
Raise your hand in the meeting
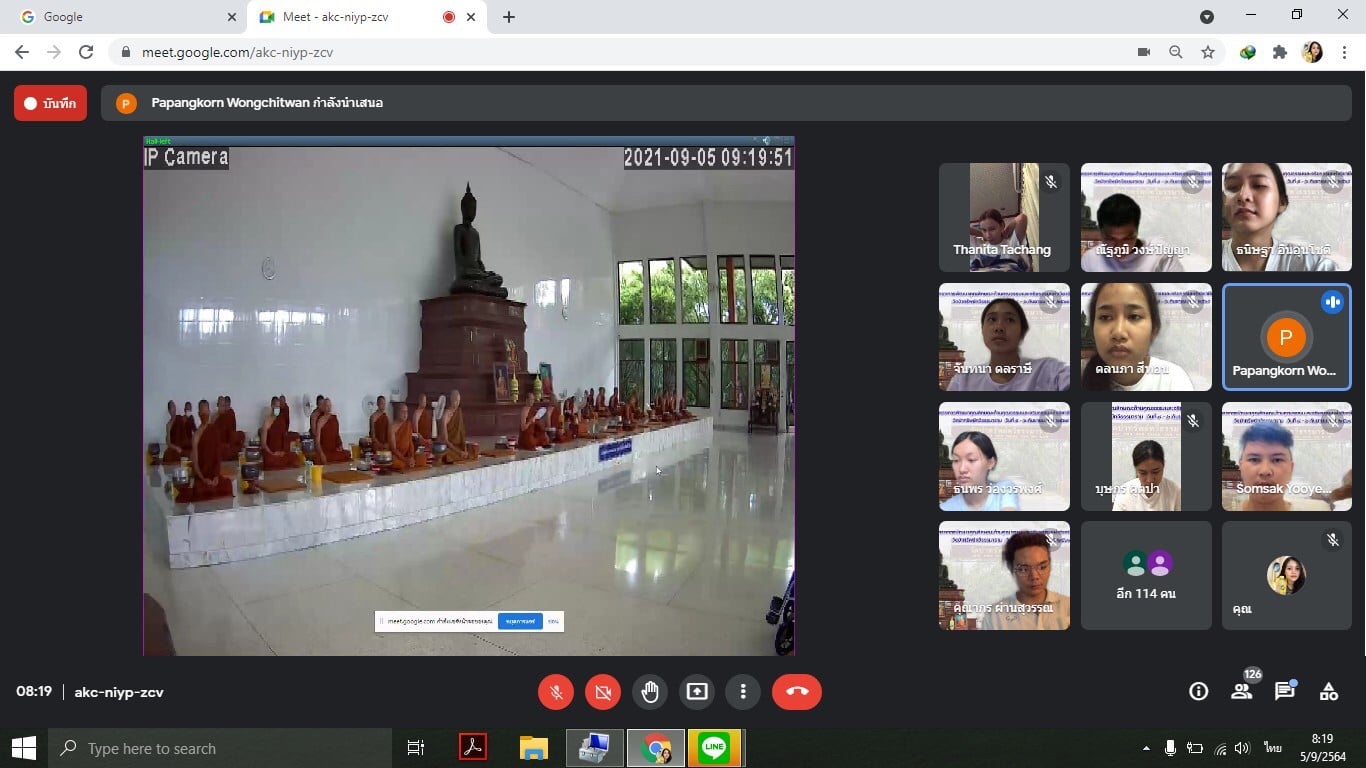pyautogui.click(x=650, y=691)
